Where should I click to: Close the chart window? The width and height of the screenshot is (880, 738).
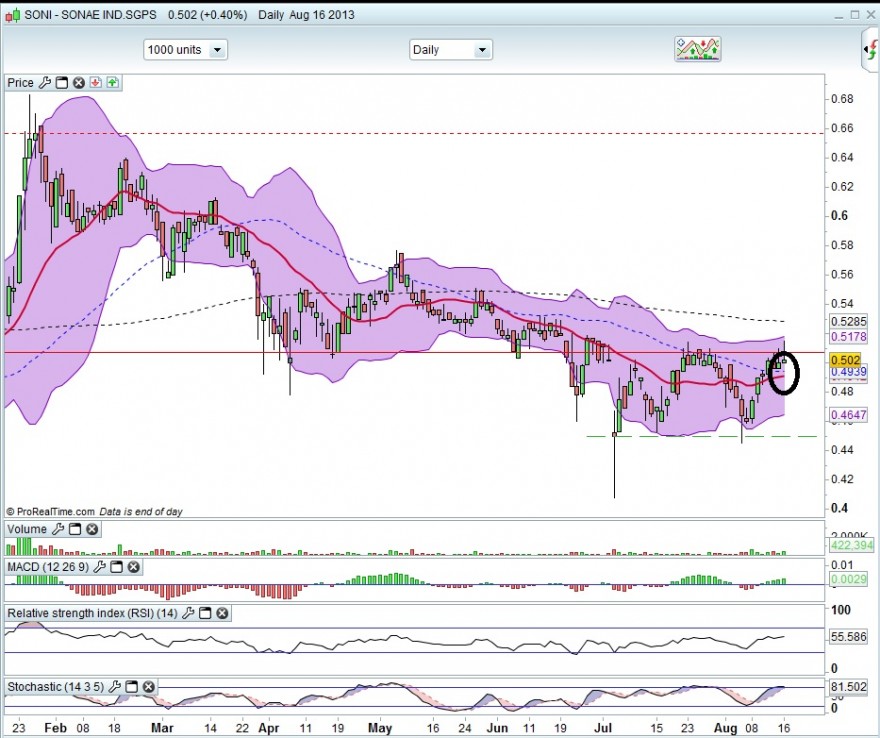[872, 15]
